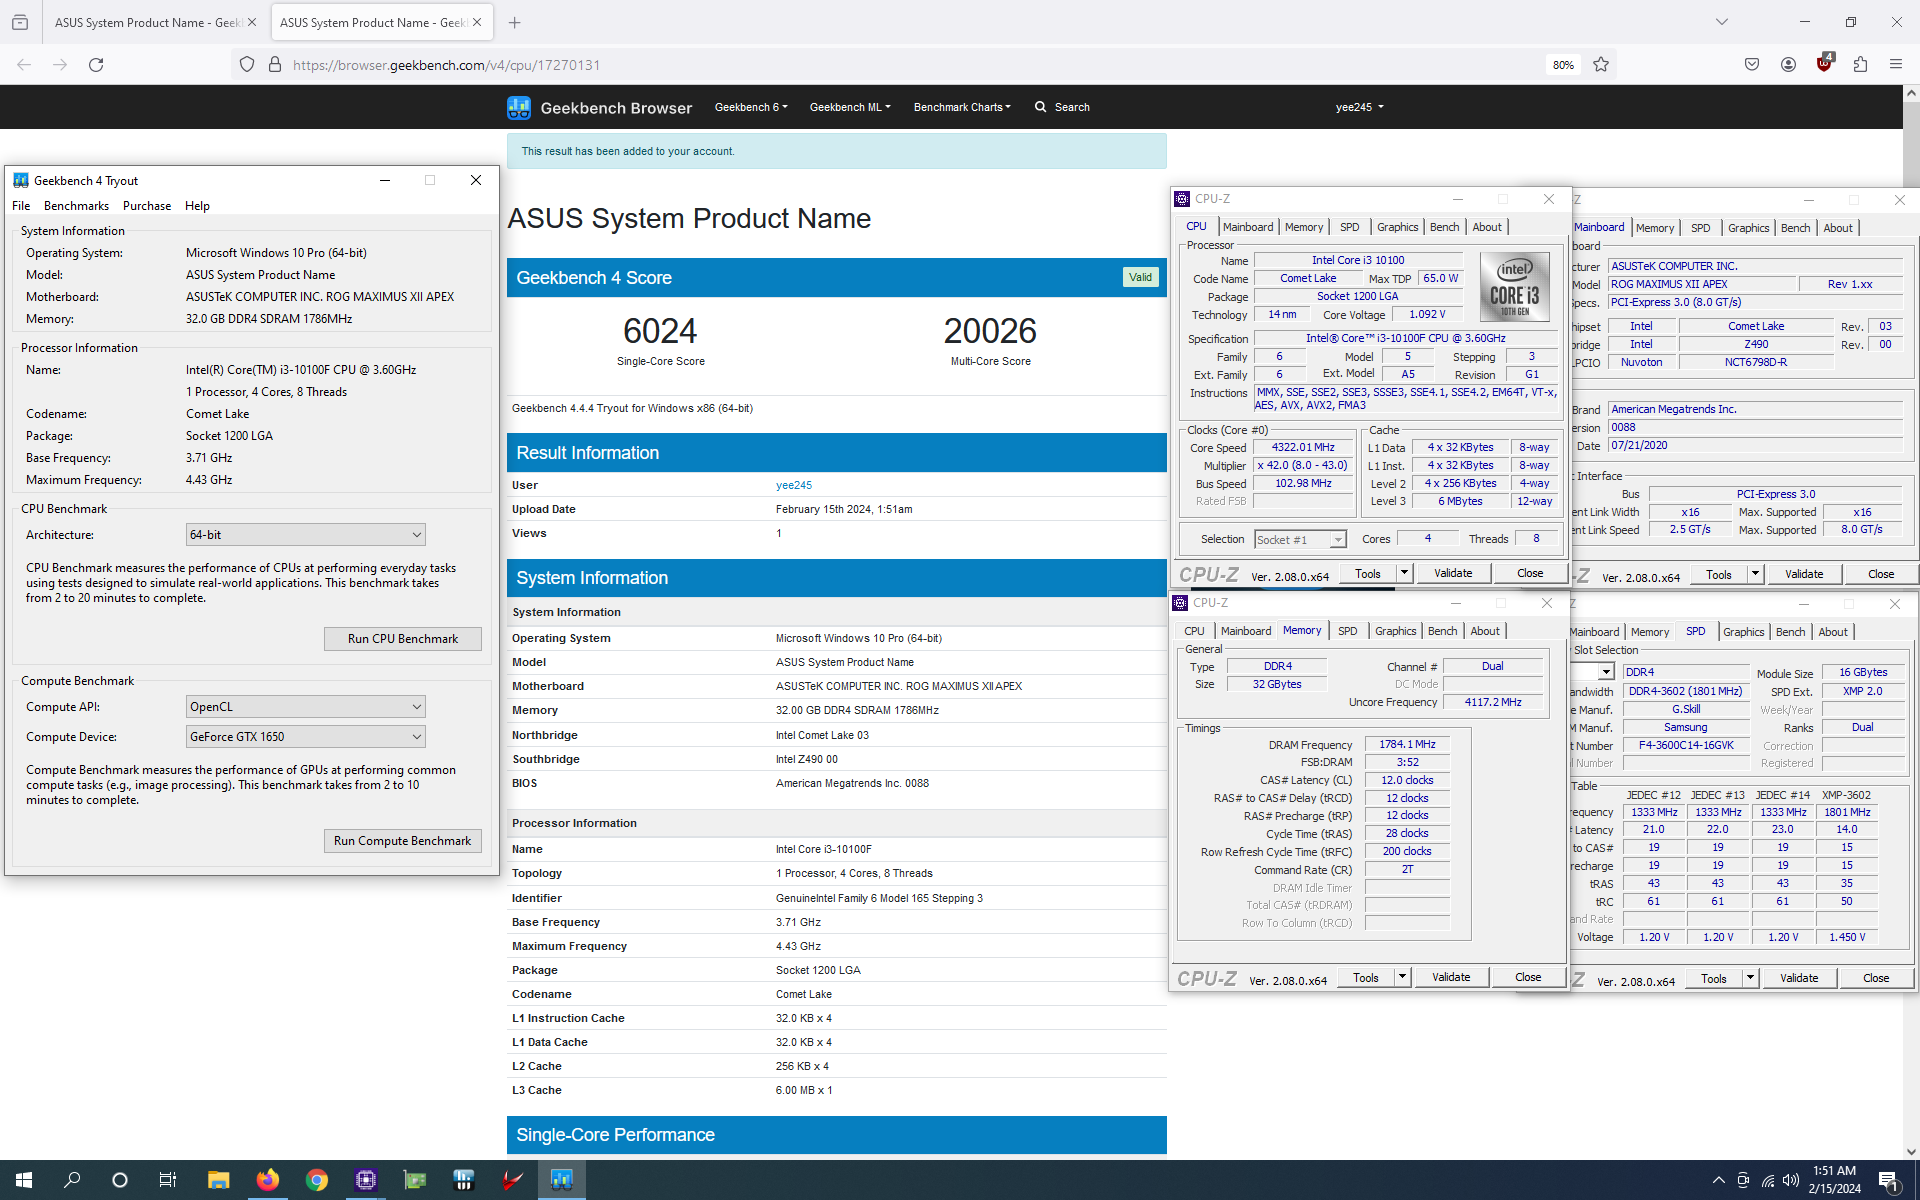
Task: Open the File menu in Geekbench 4
Action: tap(21, 206)
